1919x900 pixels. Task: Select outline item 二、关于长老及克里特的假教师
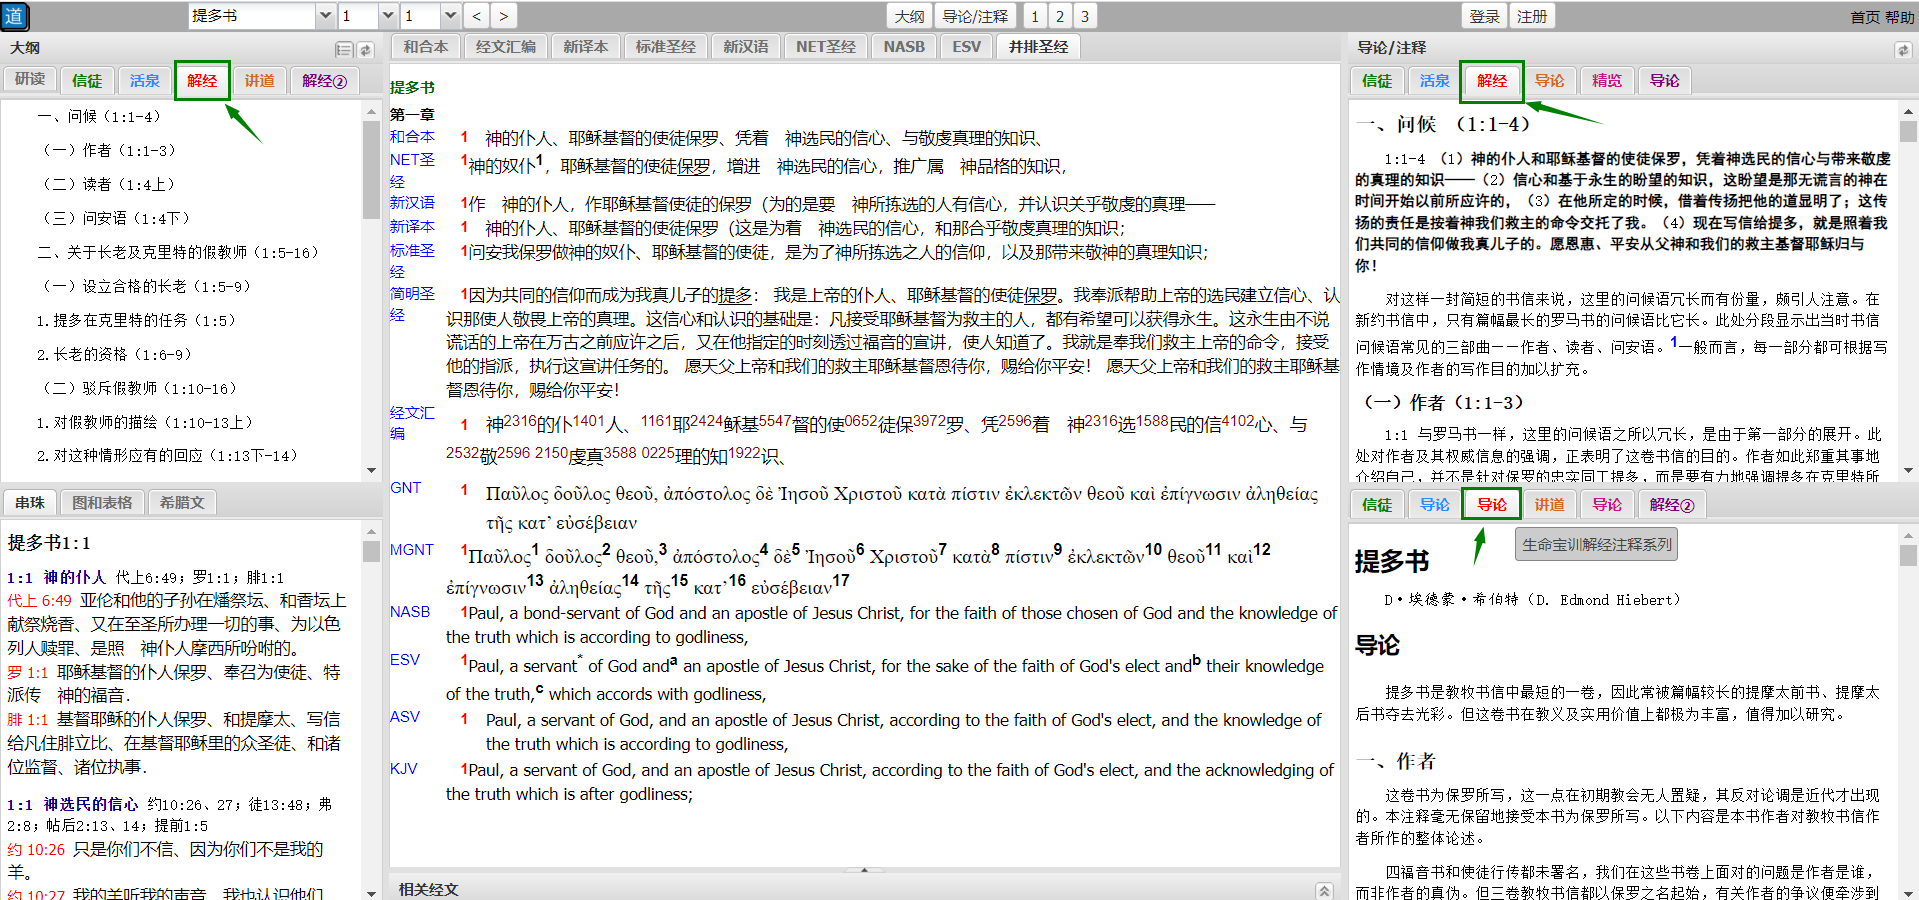(x=178, y=252)
